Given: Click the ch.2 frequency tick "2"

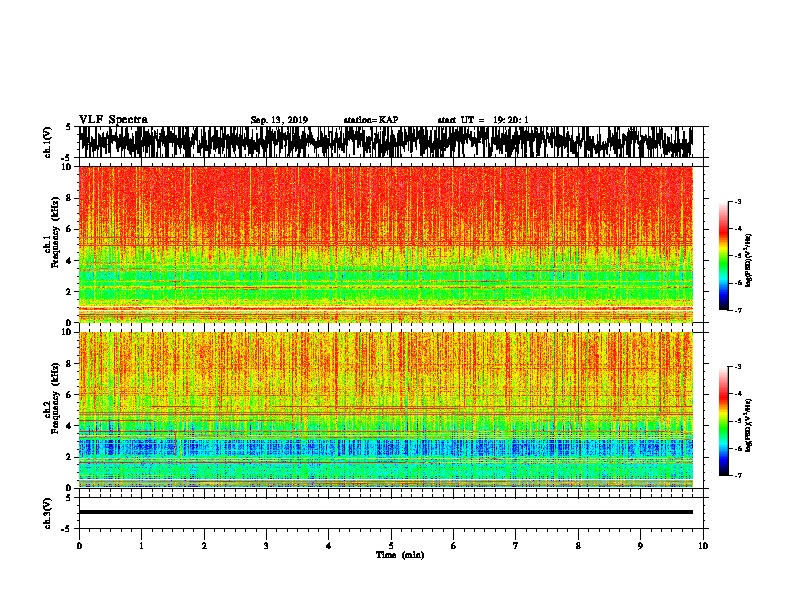Looking at the screenshot, I should [x=69, y=457].
